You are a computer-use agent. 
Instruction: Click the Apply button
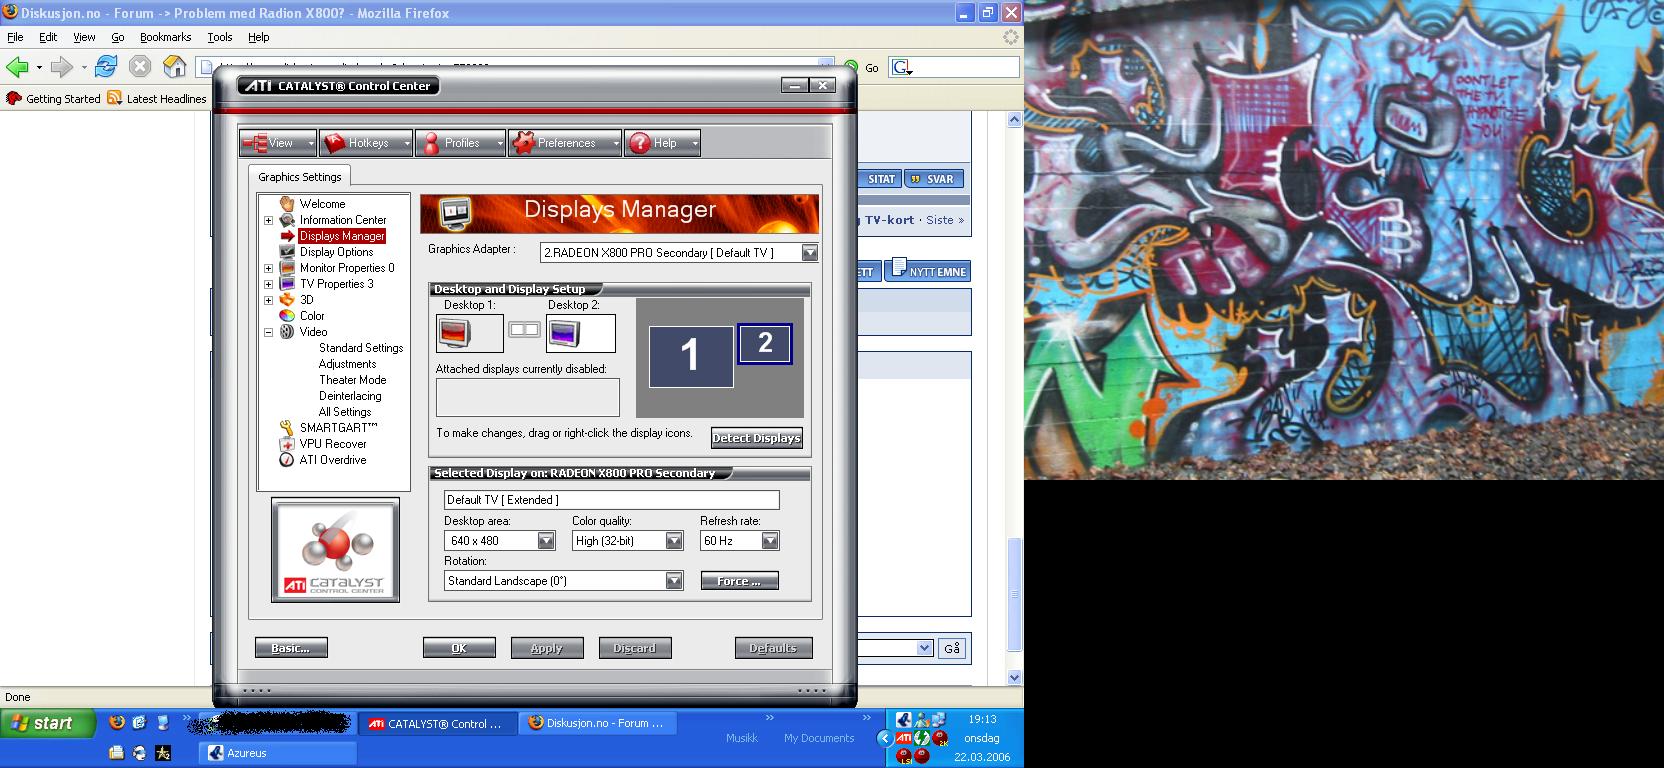click(x=547, y=648)
